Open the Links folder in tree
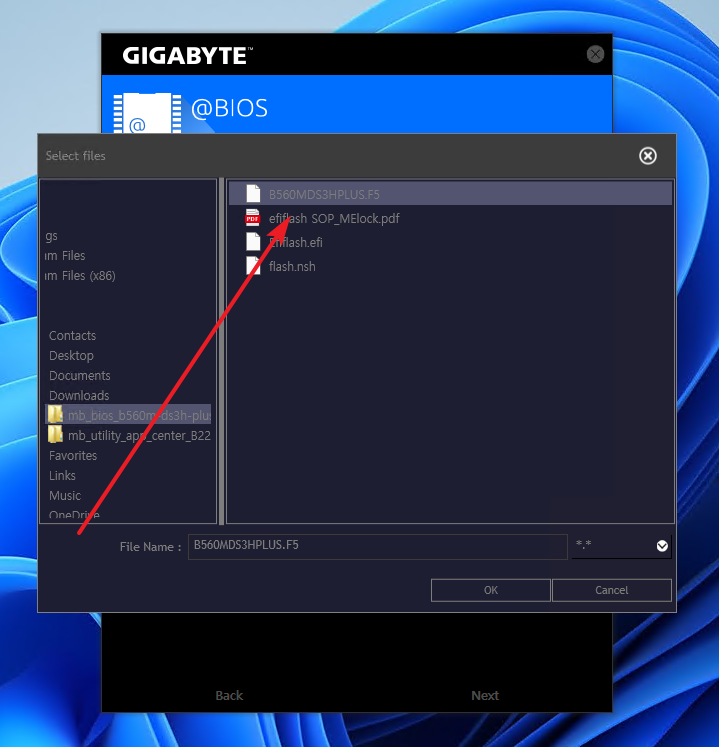The width and height of the screenshot is (719, 747). pyautogui.click(x=62, y=475)
